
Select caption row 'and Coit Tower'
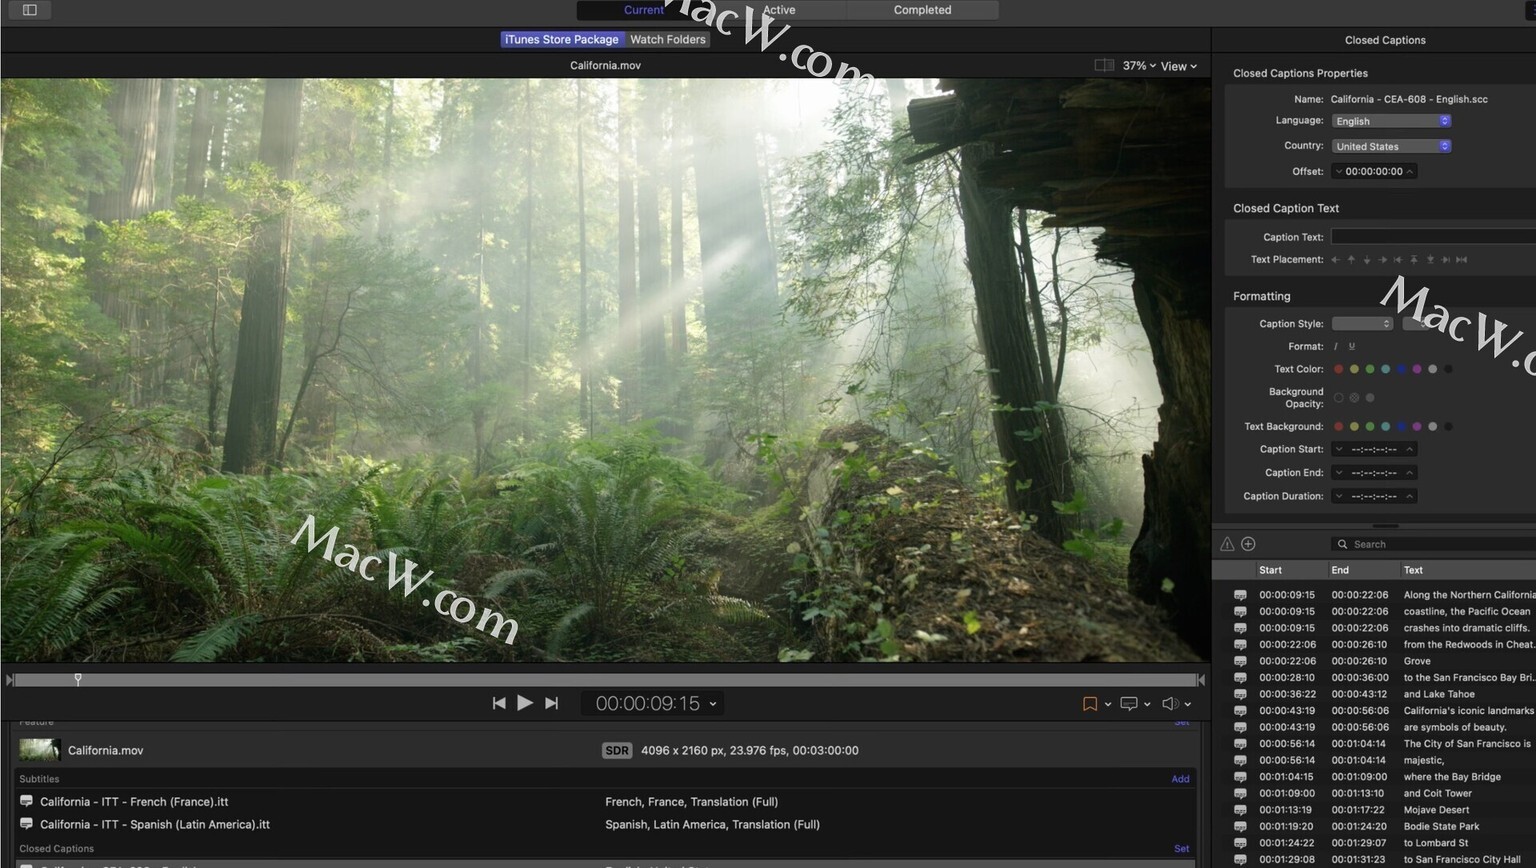[x=1375, y=794]
